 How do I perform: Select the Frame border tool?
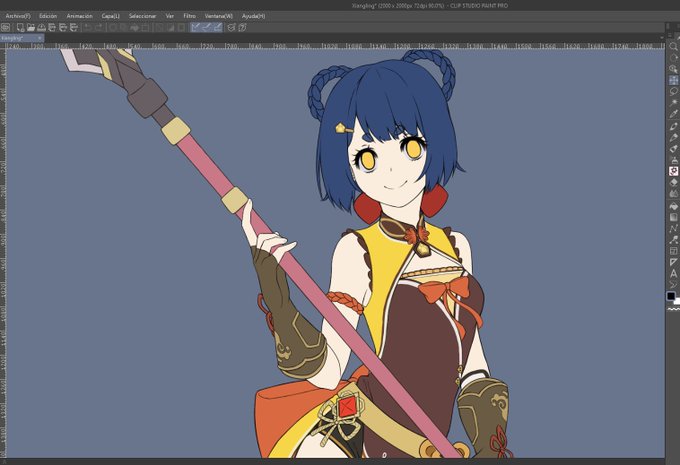pyautogui.click(x=673, y=251)
